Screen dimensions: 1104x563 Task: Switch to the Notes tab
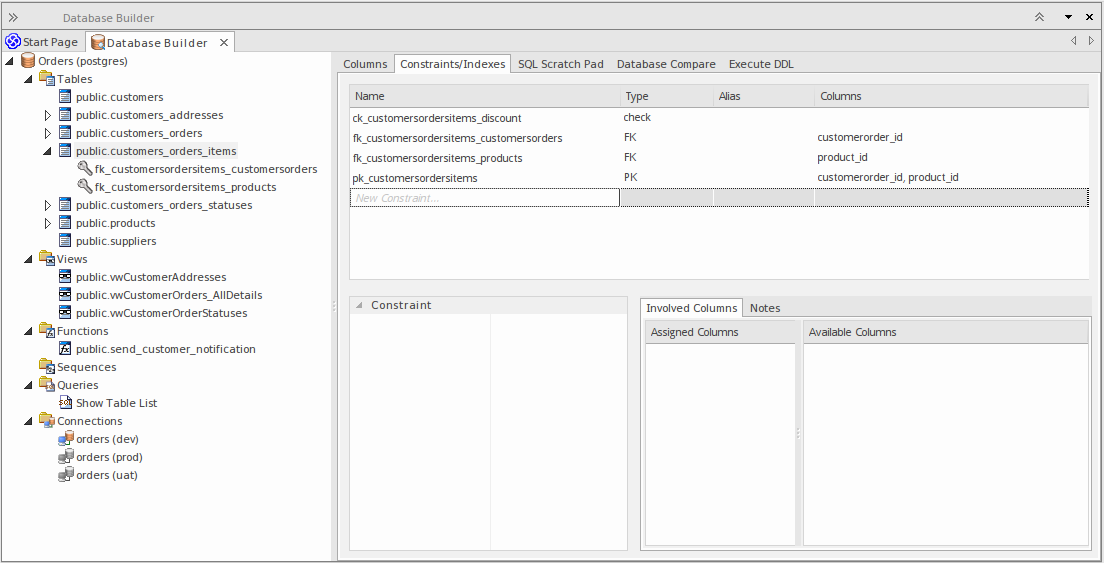click(x=765, y=308)
